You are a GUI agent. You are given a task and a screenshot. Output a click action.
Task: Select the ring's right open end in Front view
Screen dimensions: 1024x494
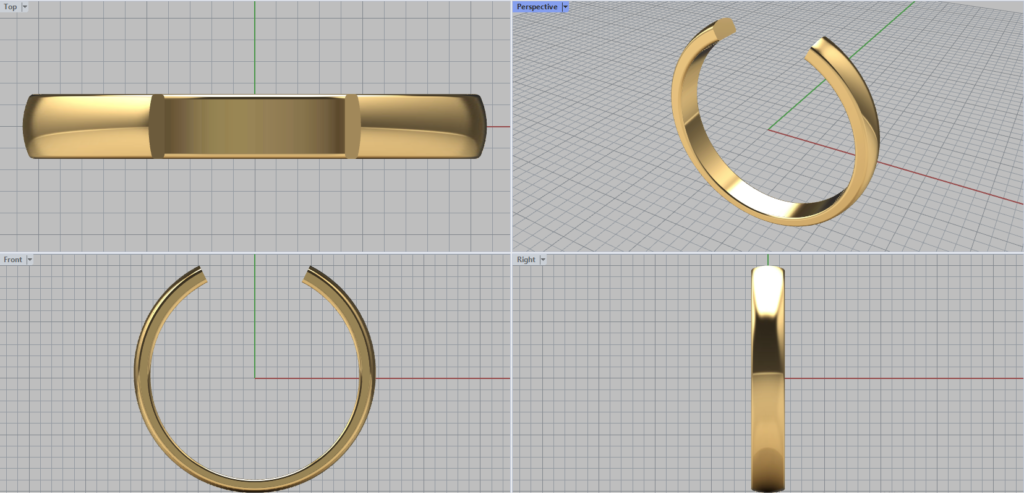point(312,273)
